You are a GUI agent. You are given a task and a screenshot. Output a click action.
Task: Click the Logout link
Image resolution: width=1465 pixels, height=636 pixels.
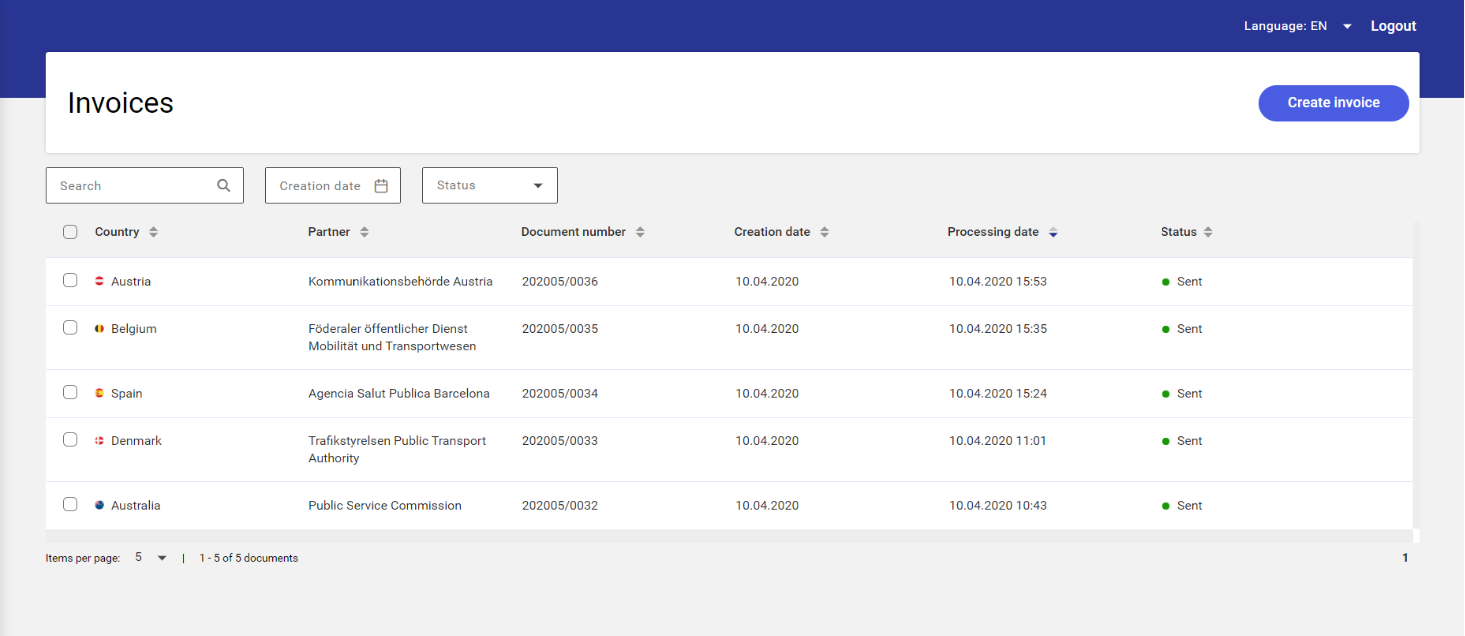(x=1393, y=27)
